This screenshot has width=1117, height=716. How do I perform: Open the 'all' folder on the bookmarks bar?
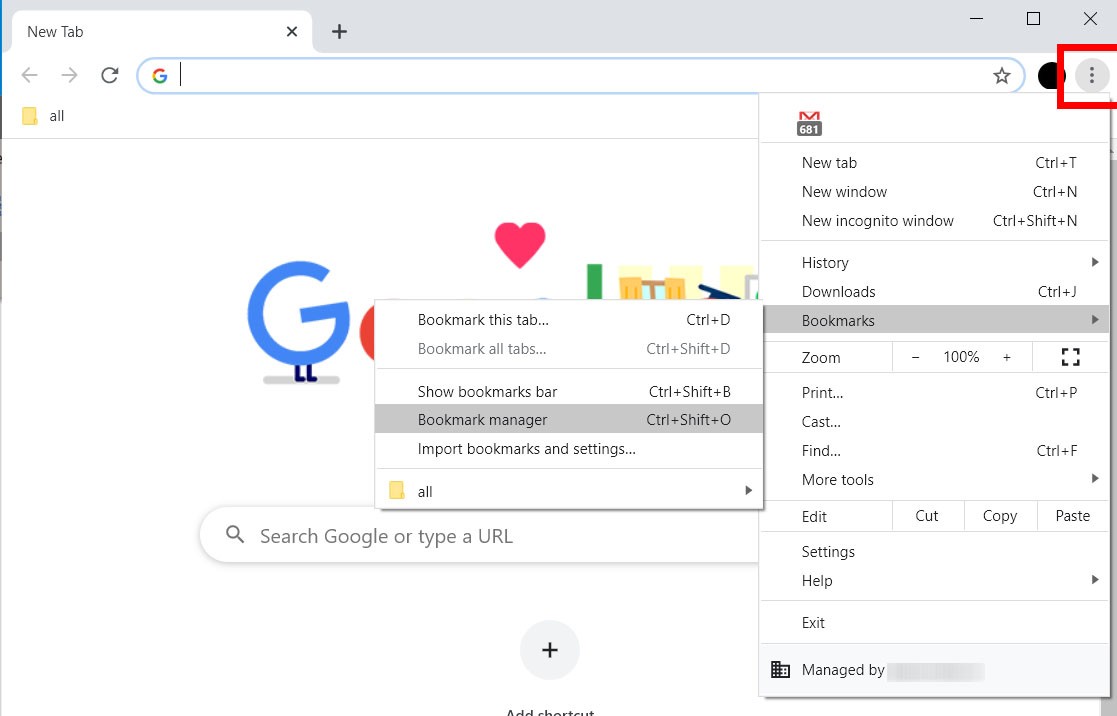pos(44,115)
